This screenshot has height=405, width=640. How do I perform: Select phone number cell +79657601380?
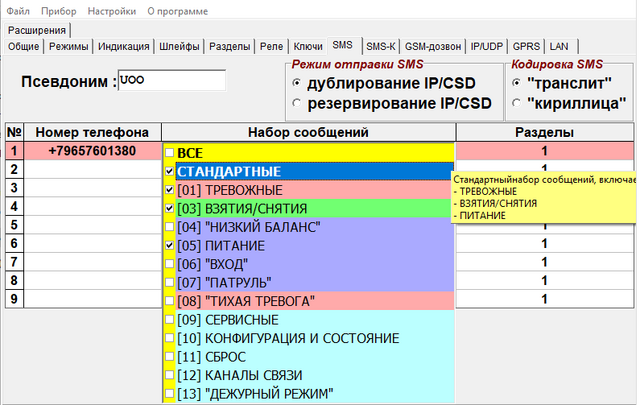(92, 152)
